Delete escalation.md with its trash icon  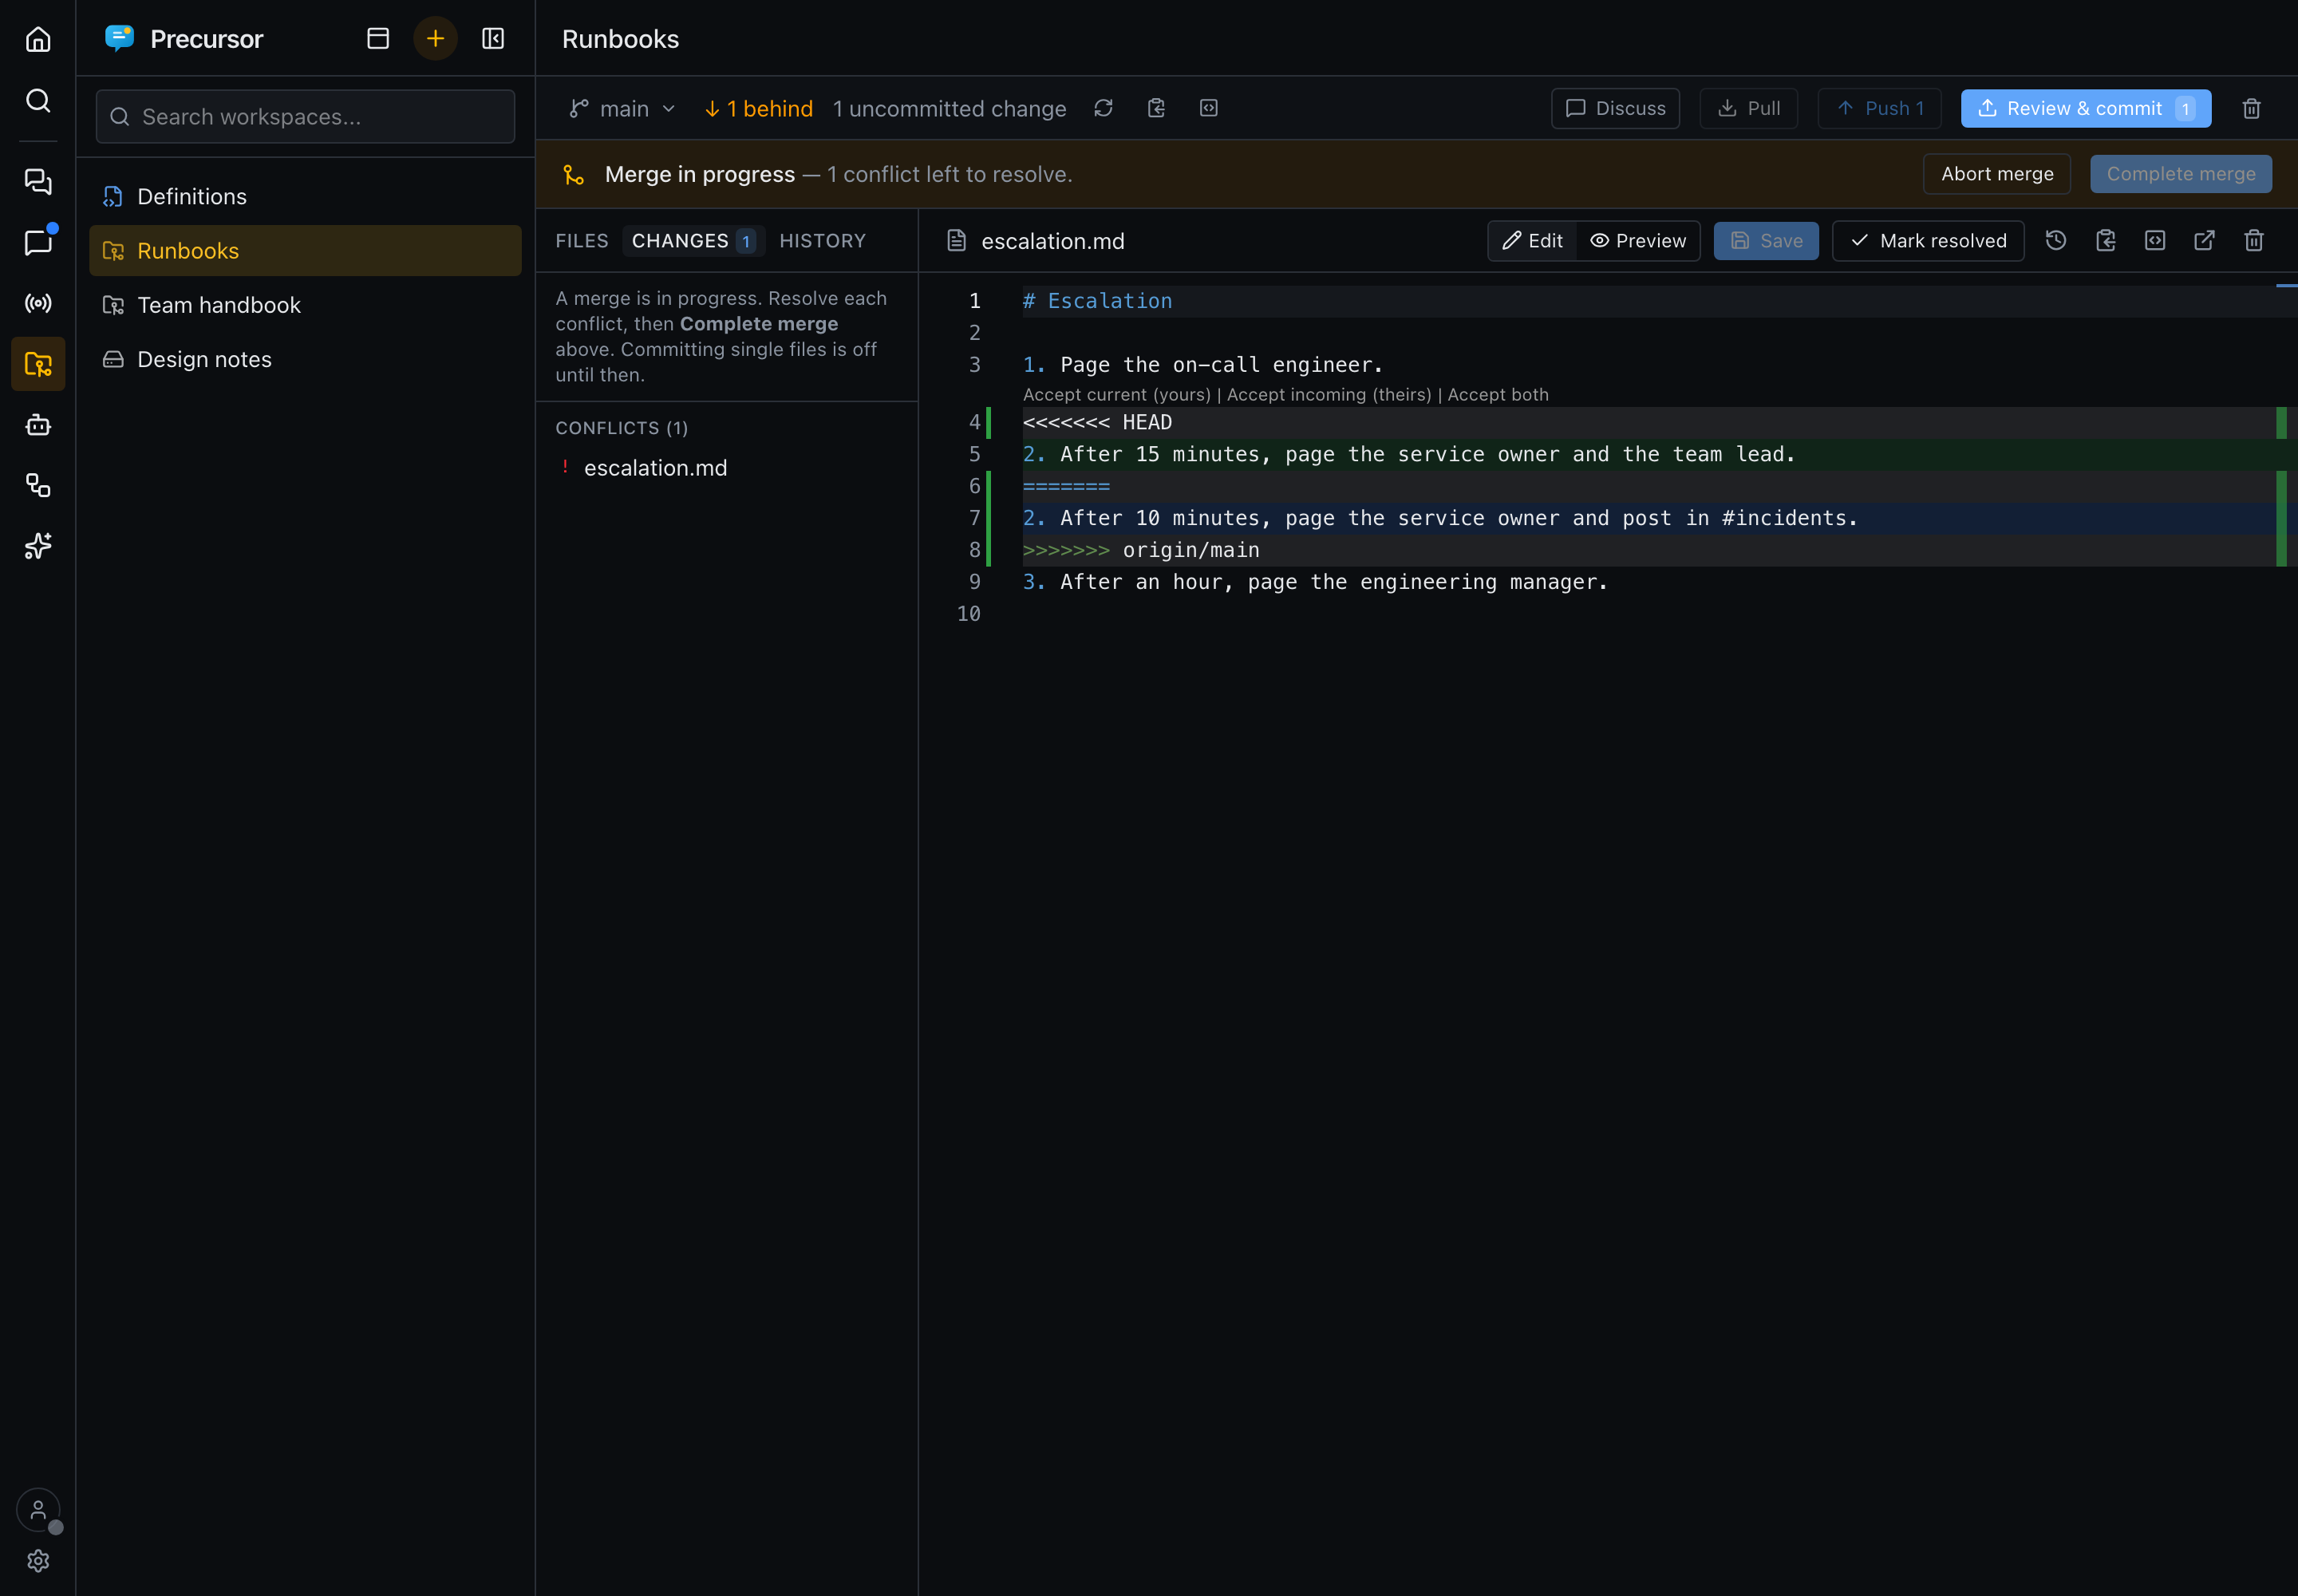pos(2253,240)
